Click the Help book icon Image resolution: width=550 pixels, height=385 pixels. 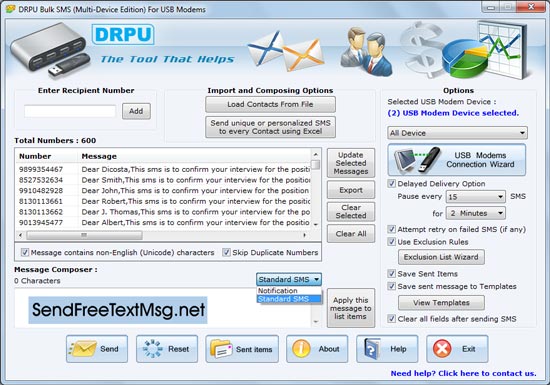372,349
